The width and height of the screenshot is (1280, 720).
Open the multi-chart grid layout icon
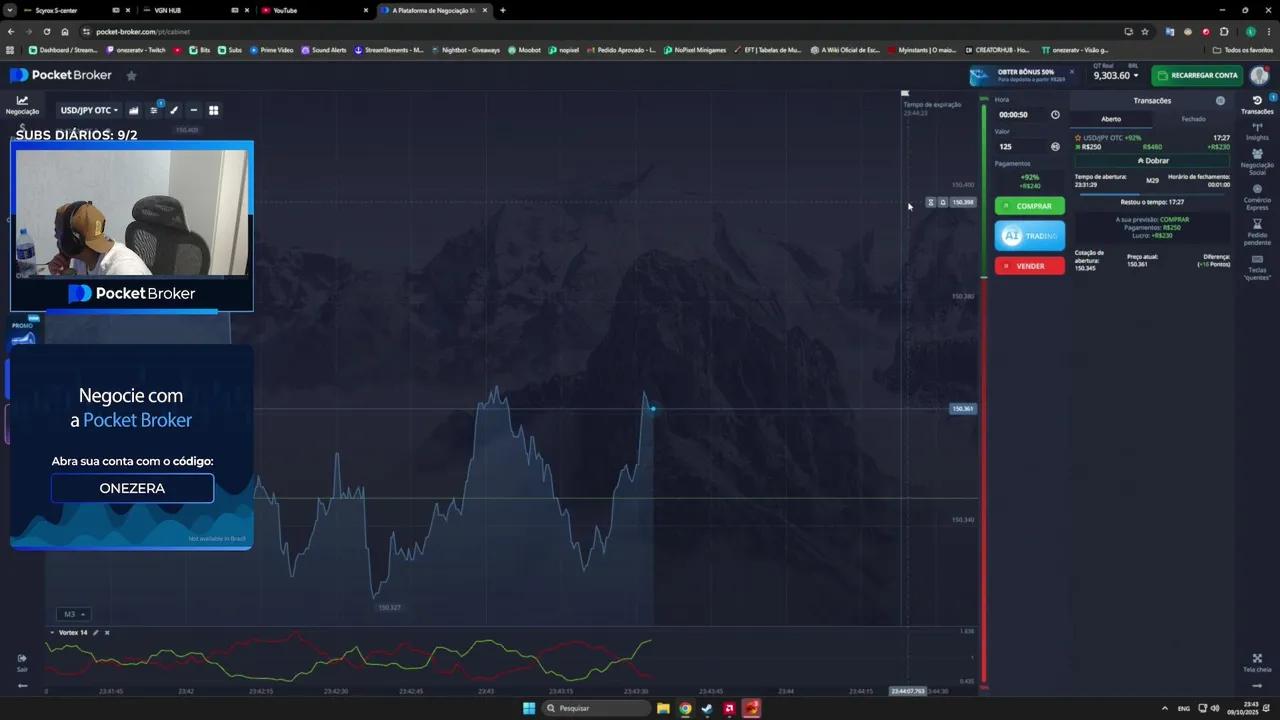coord(213,110)
